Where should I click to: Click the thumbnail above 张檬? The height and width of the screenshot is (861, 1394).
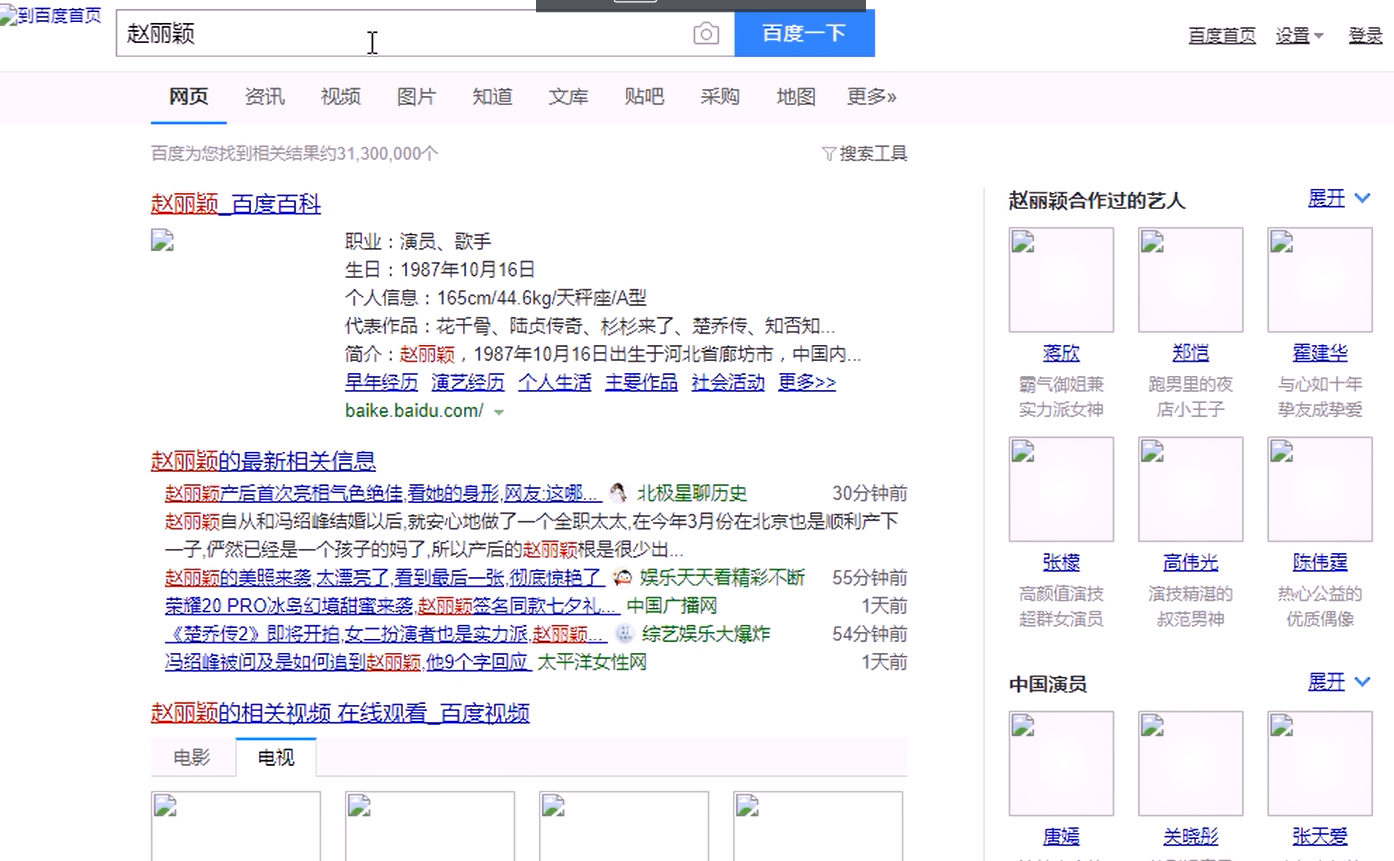click(1061, 489)
